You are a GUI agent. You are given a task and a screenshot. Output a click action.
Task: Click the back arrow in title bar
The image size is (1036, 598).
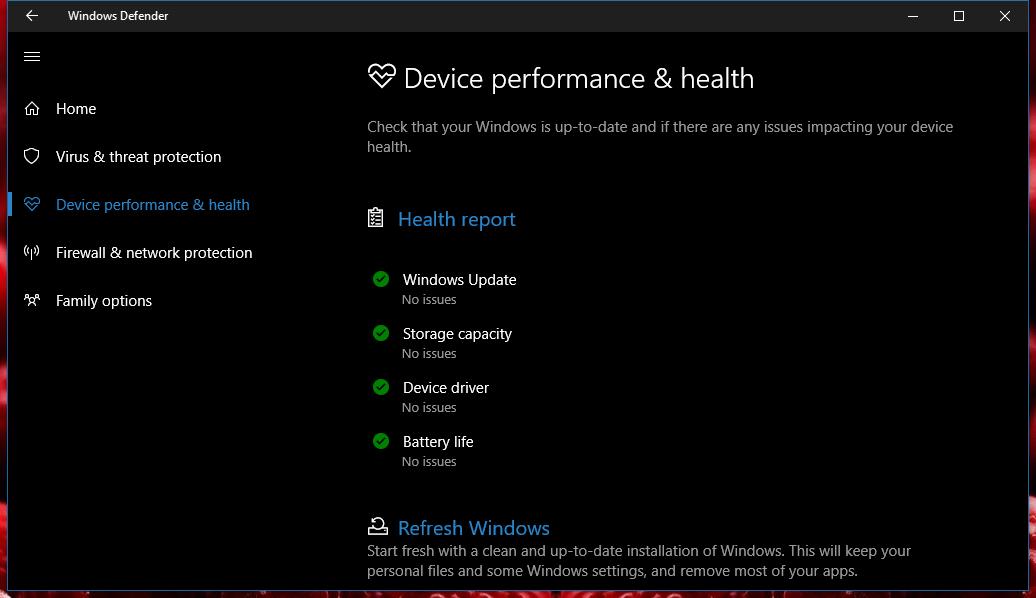[32, 16]
